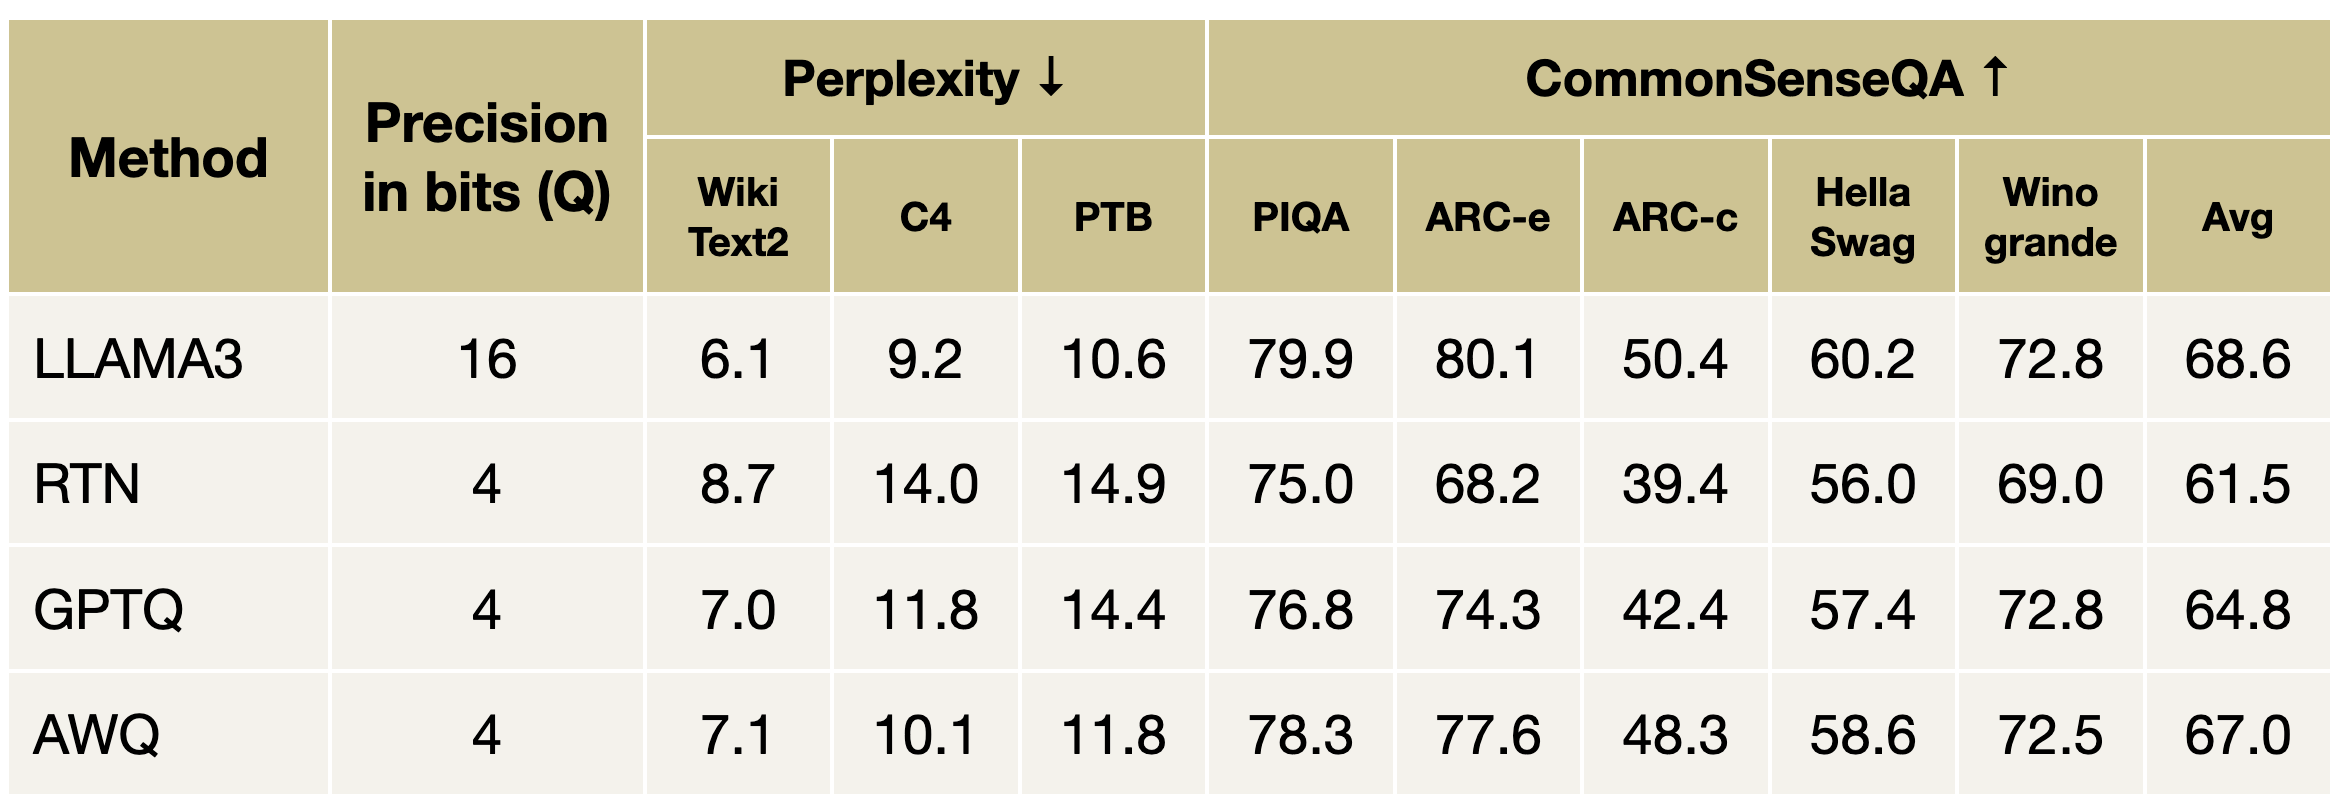Click the PTB column header
2336x810 pixels.
pos(1113,216)
